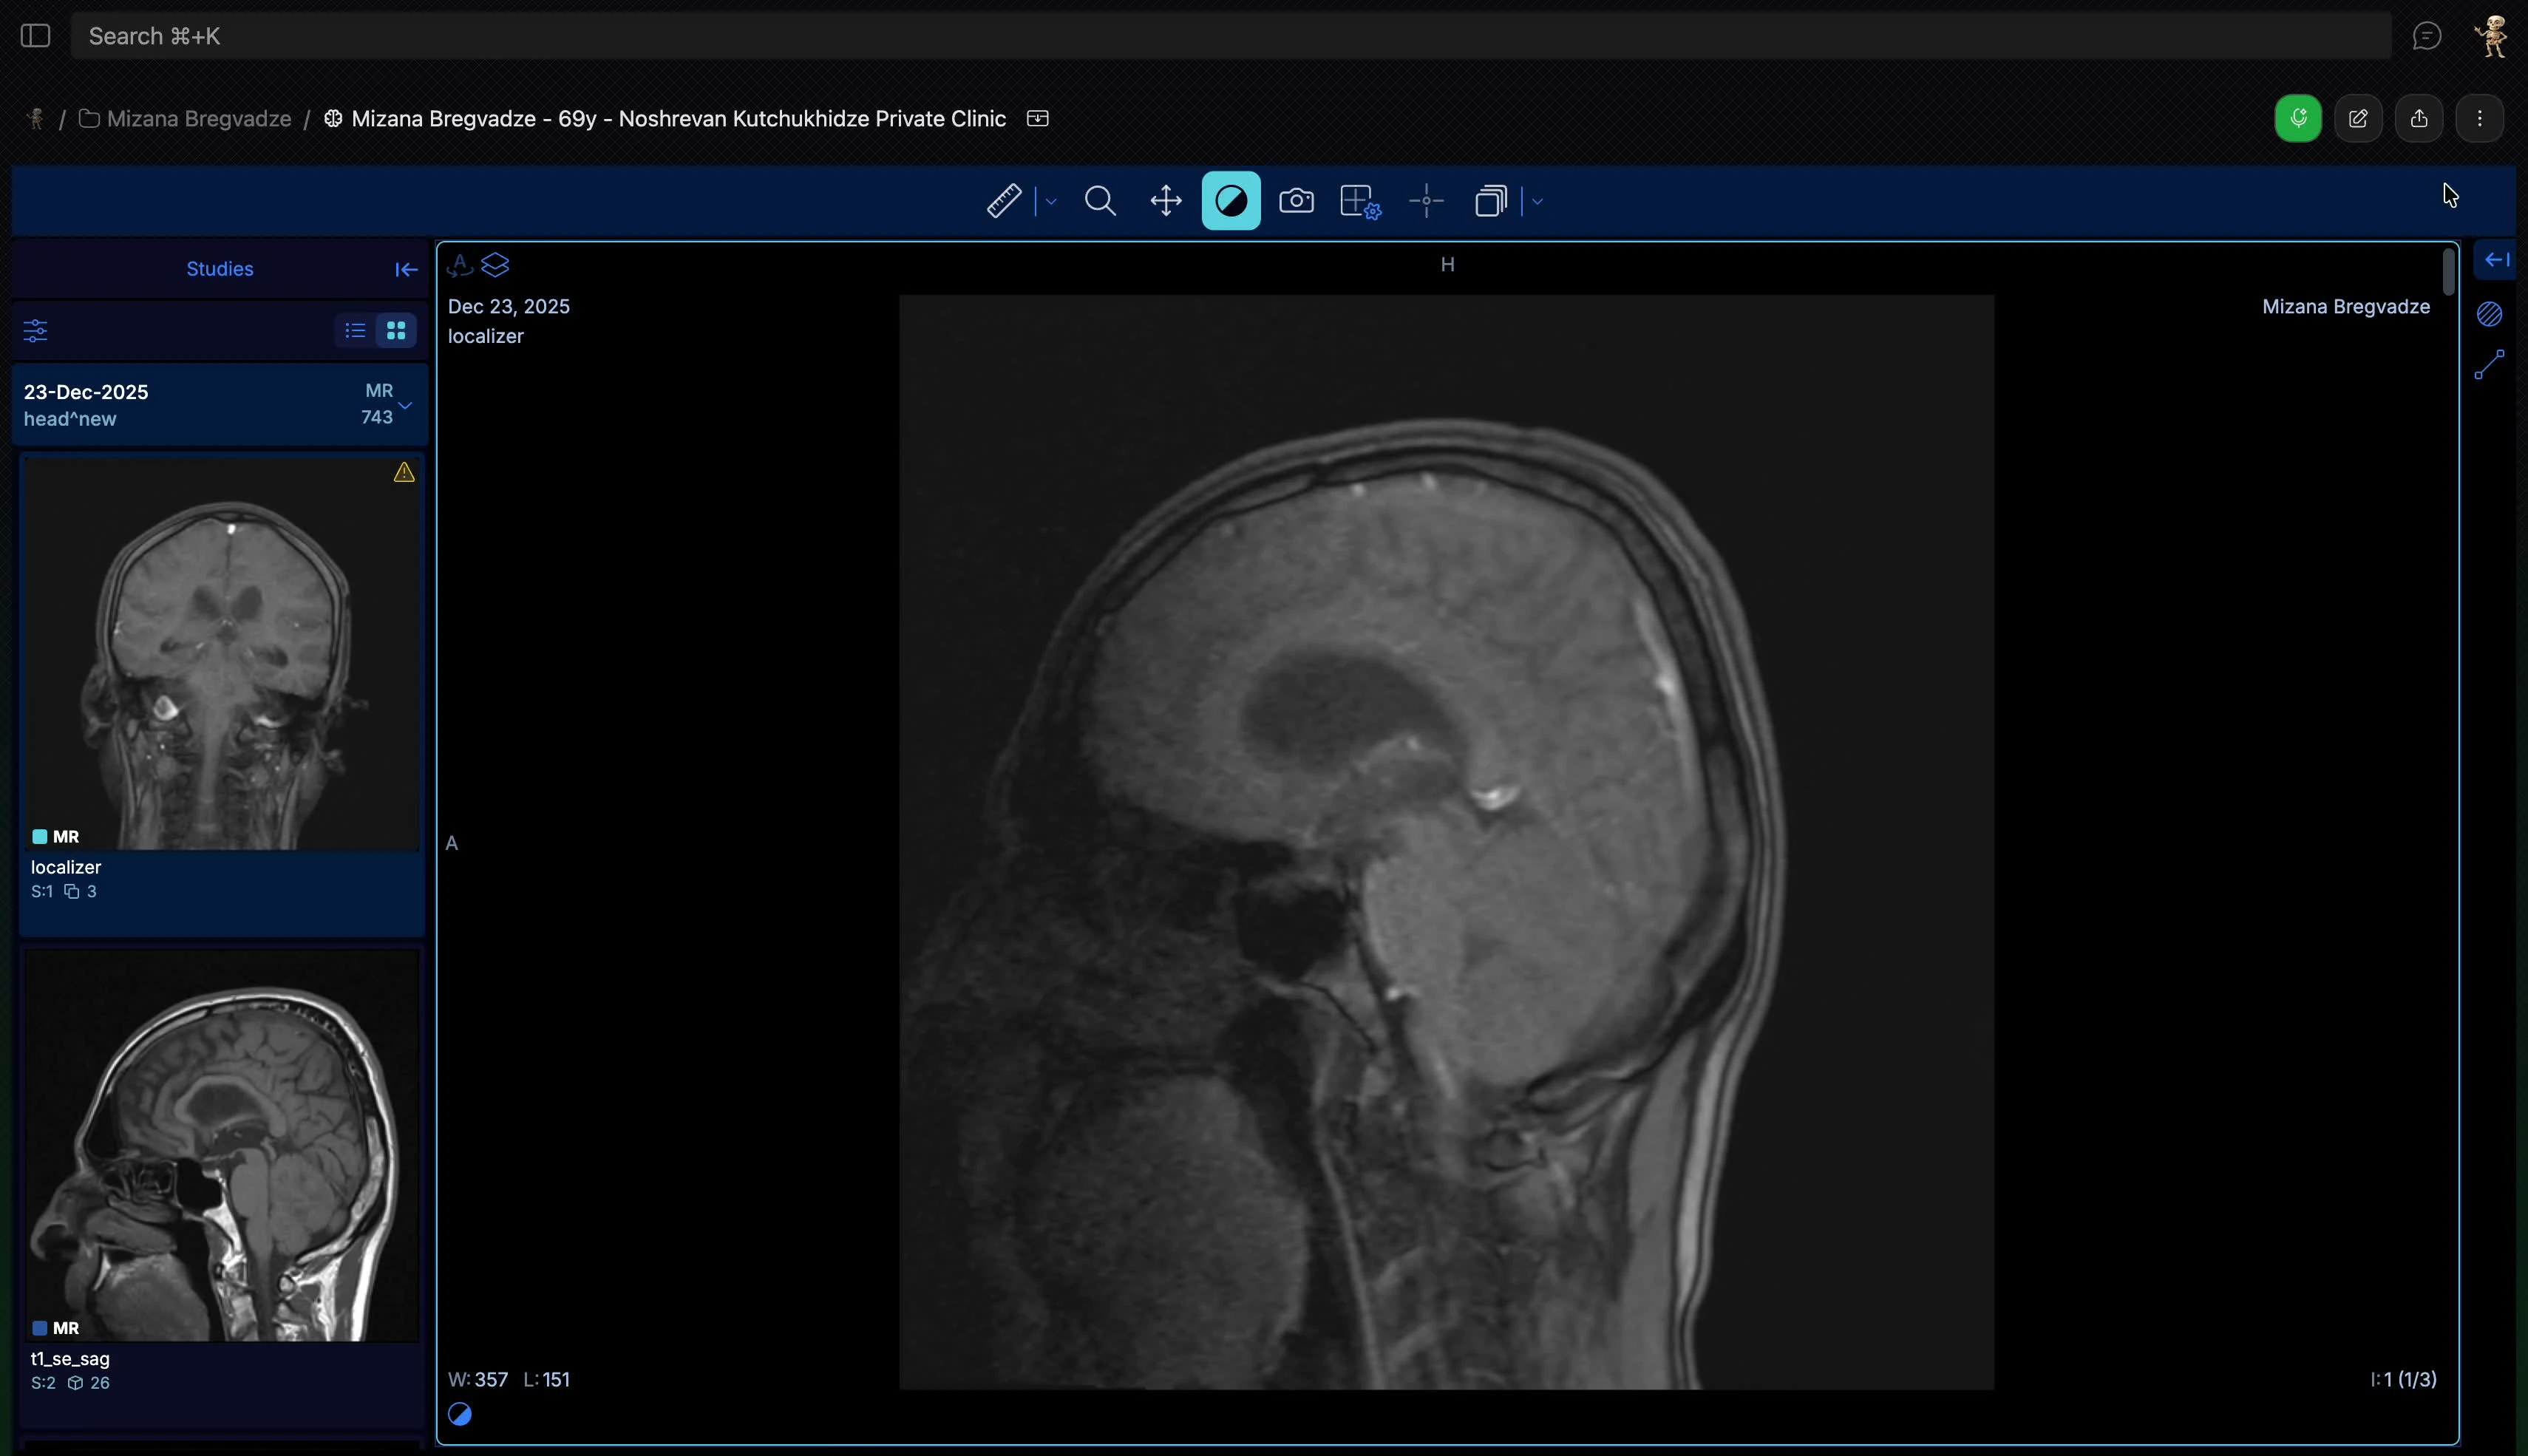Viewport: 2528px width, 1456px height.
Task: Open dropdown arrow next to ruler tool
Action: tap(1051, 202)
